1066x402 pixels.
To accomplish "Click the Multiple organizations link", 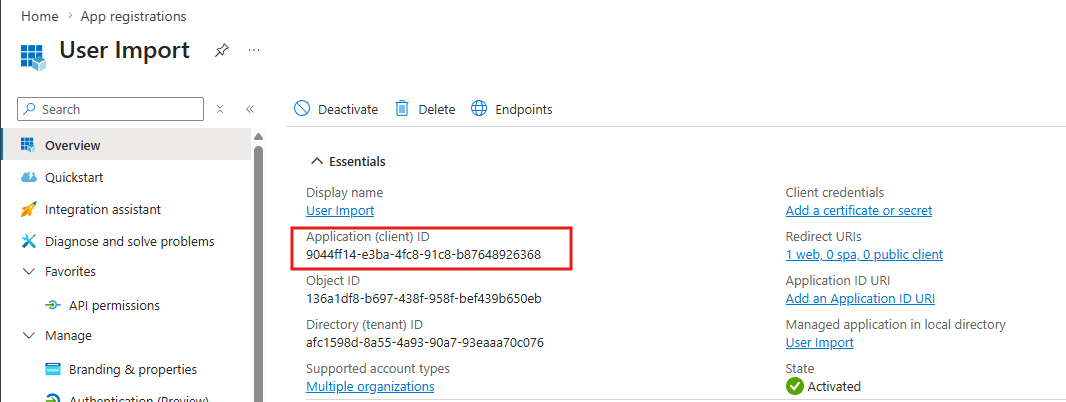I will tap(370, 386).
